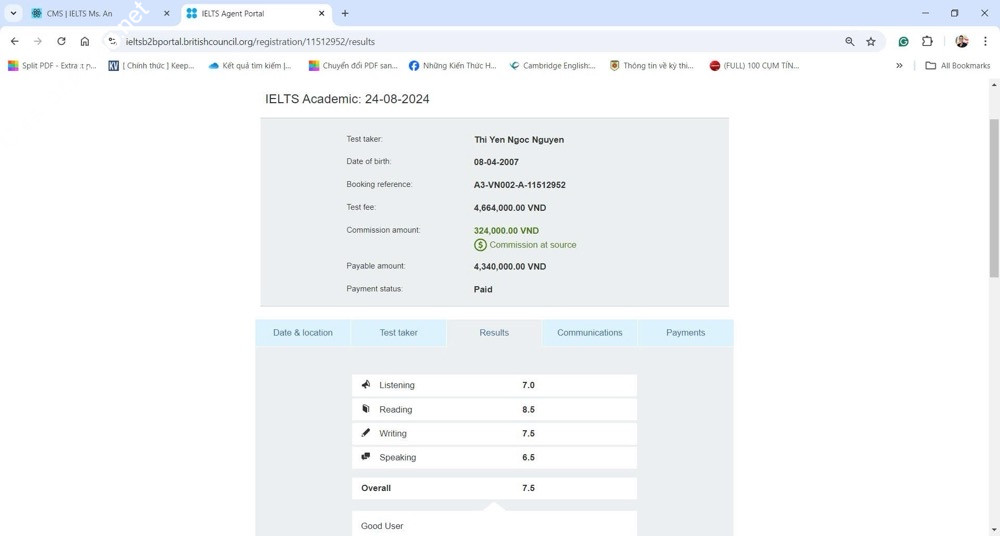Open the Cambridge English bookmark
The width and height of the screenshot is (1000, 536).
pos(552,66)
